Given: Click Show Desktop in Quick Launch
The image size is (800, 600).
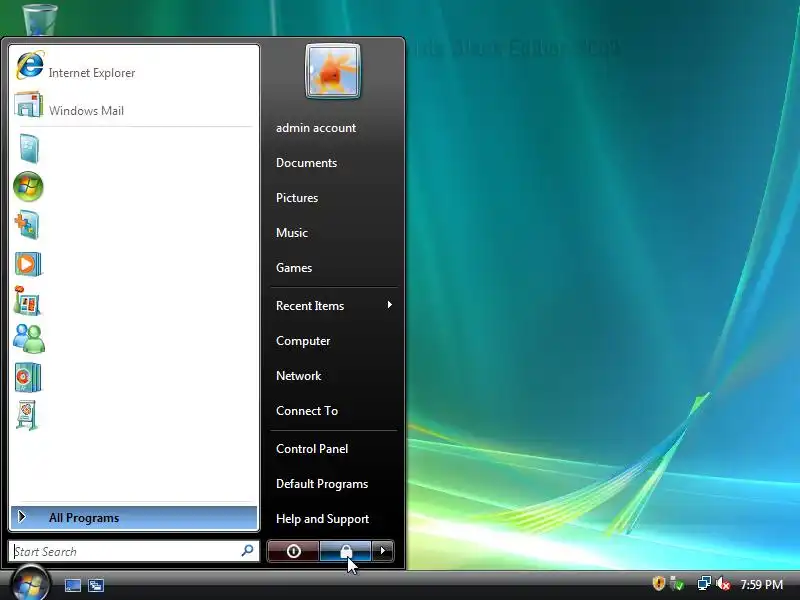Looking at the screenshot, I should (72, 585).
